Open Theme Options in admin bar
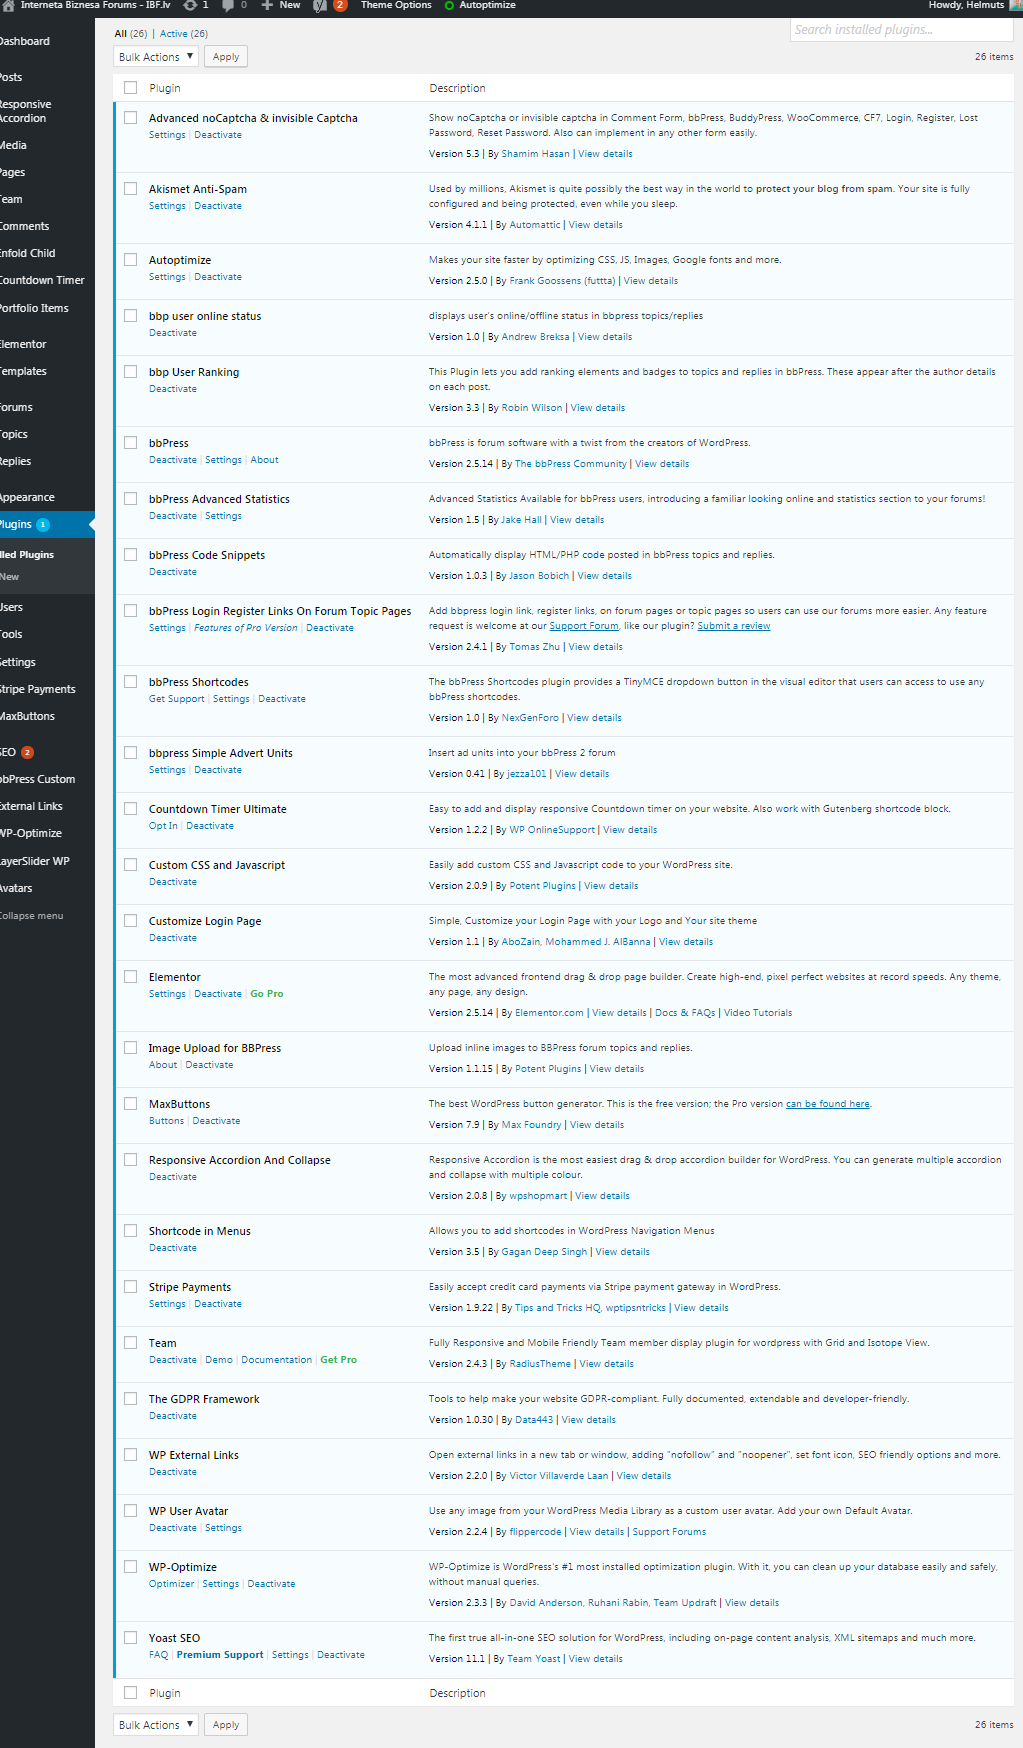Viewport: 1023px width, 1748px height. pos(396,5)
